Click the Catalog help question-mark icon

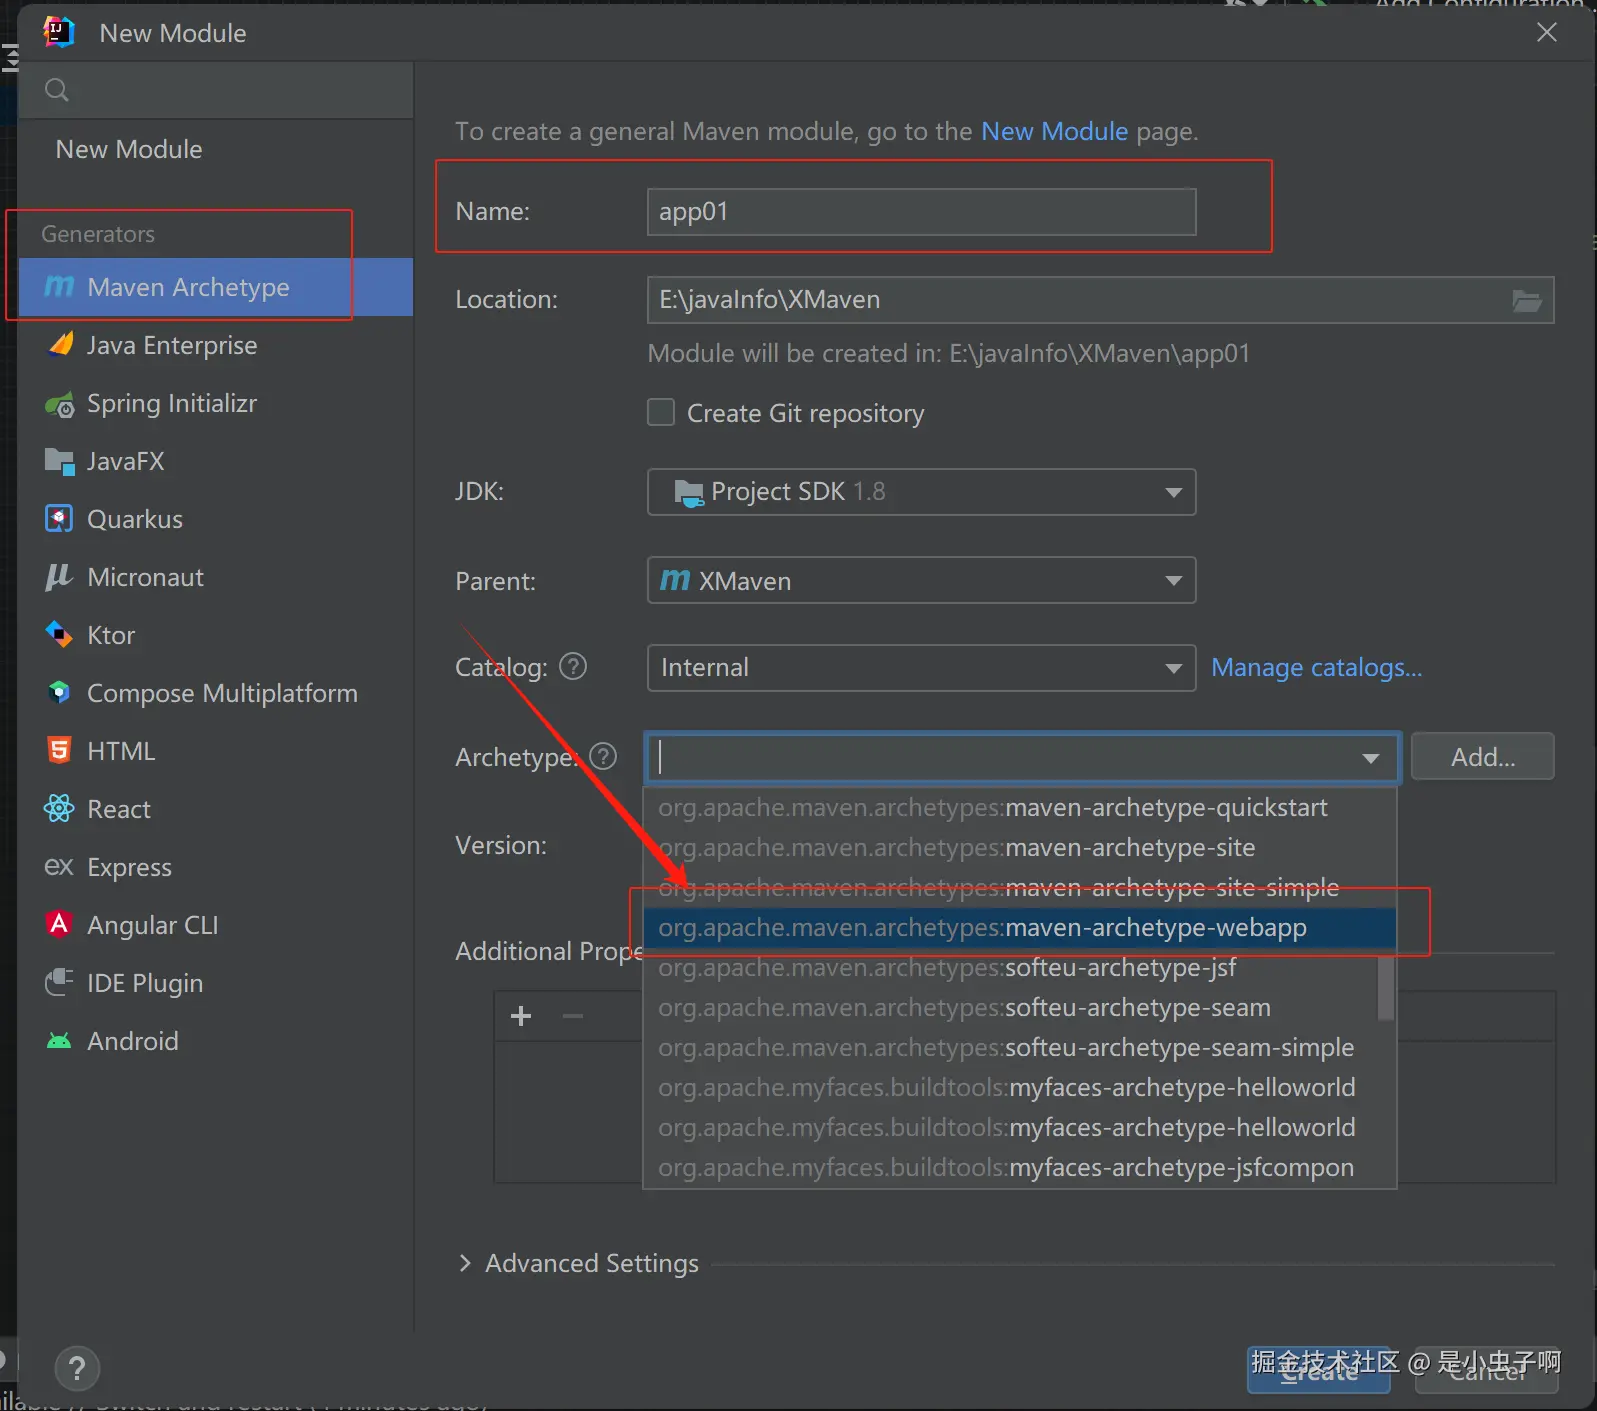(573, 666)
